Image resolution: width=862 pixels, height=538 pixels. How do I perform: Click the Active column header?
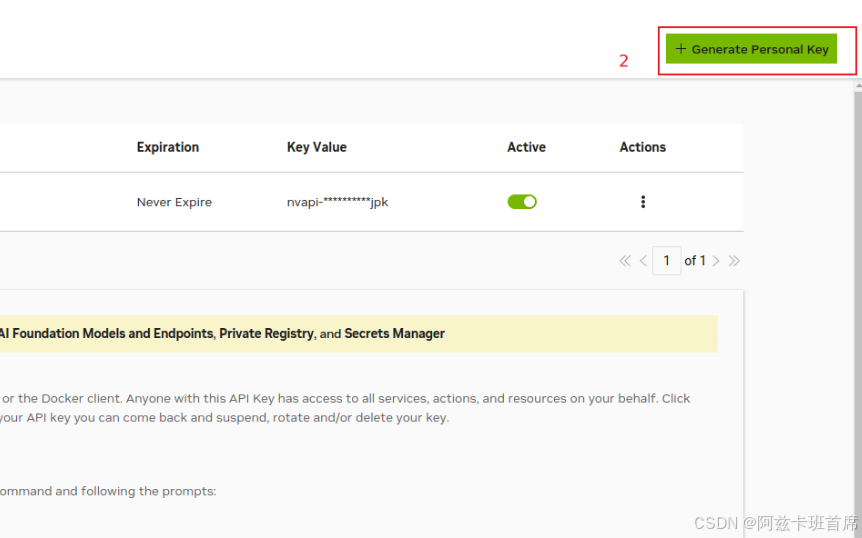point(526,147)
